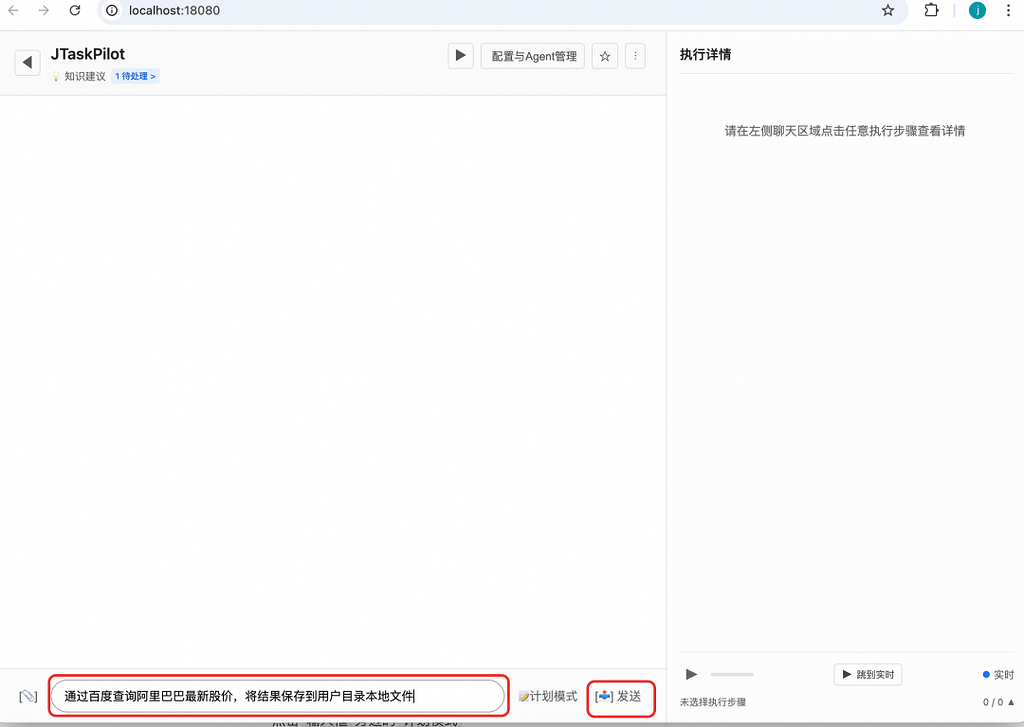Click the lightbulb icon beside 知识建议

pyautogui.click(x=57, y=76)
